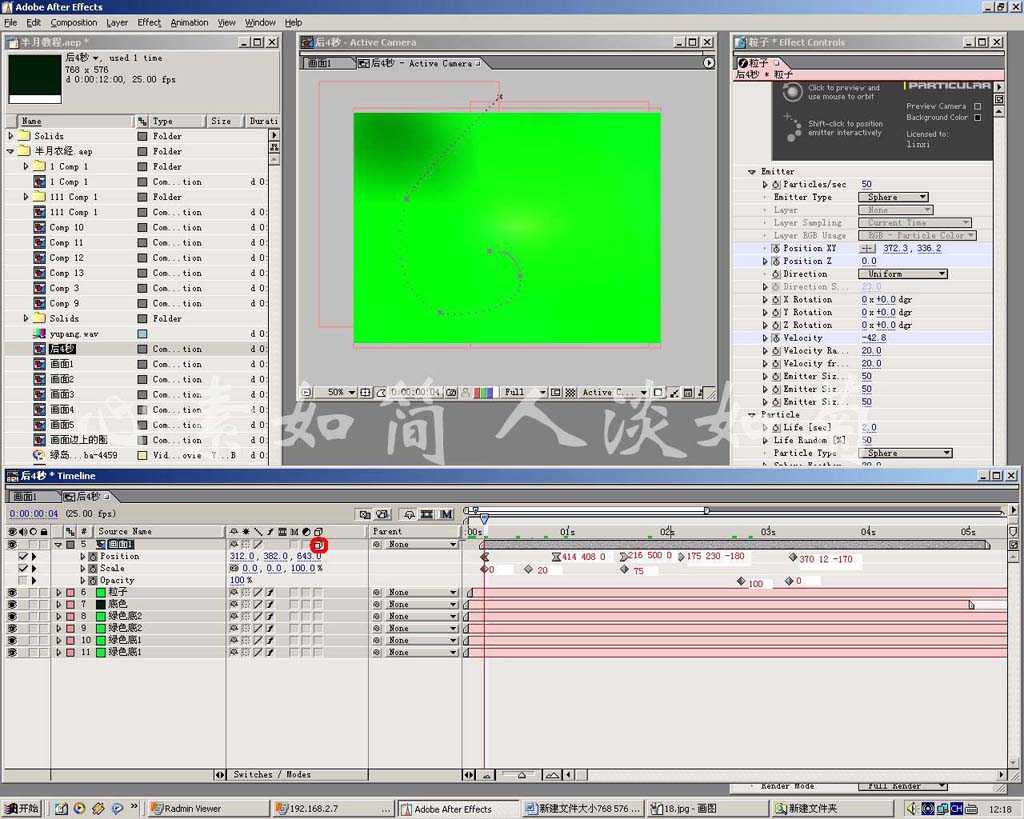Open the Animation menu
Image resolution: width=1024 pixels, height=819 pixels.
(189, 22)
